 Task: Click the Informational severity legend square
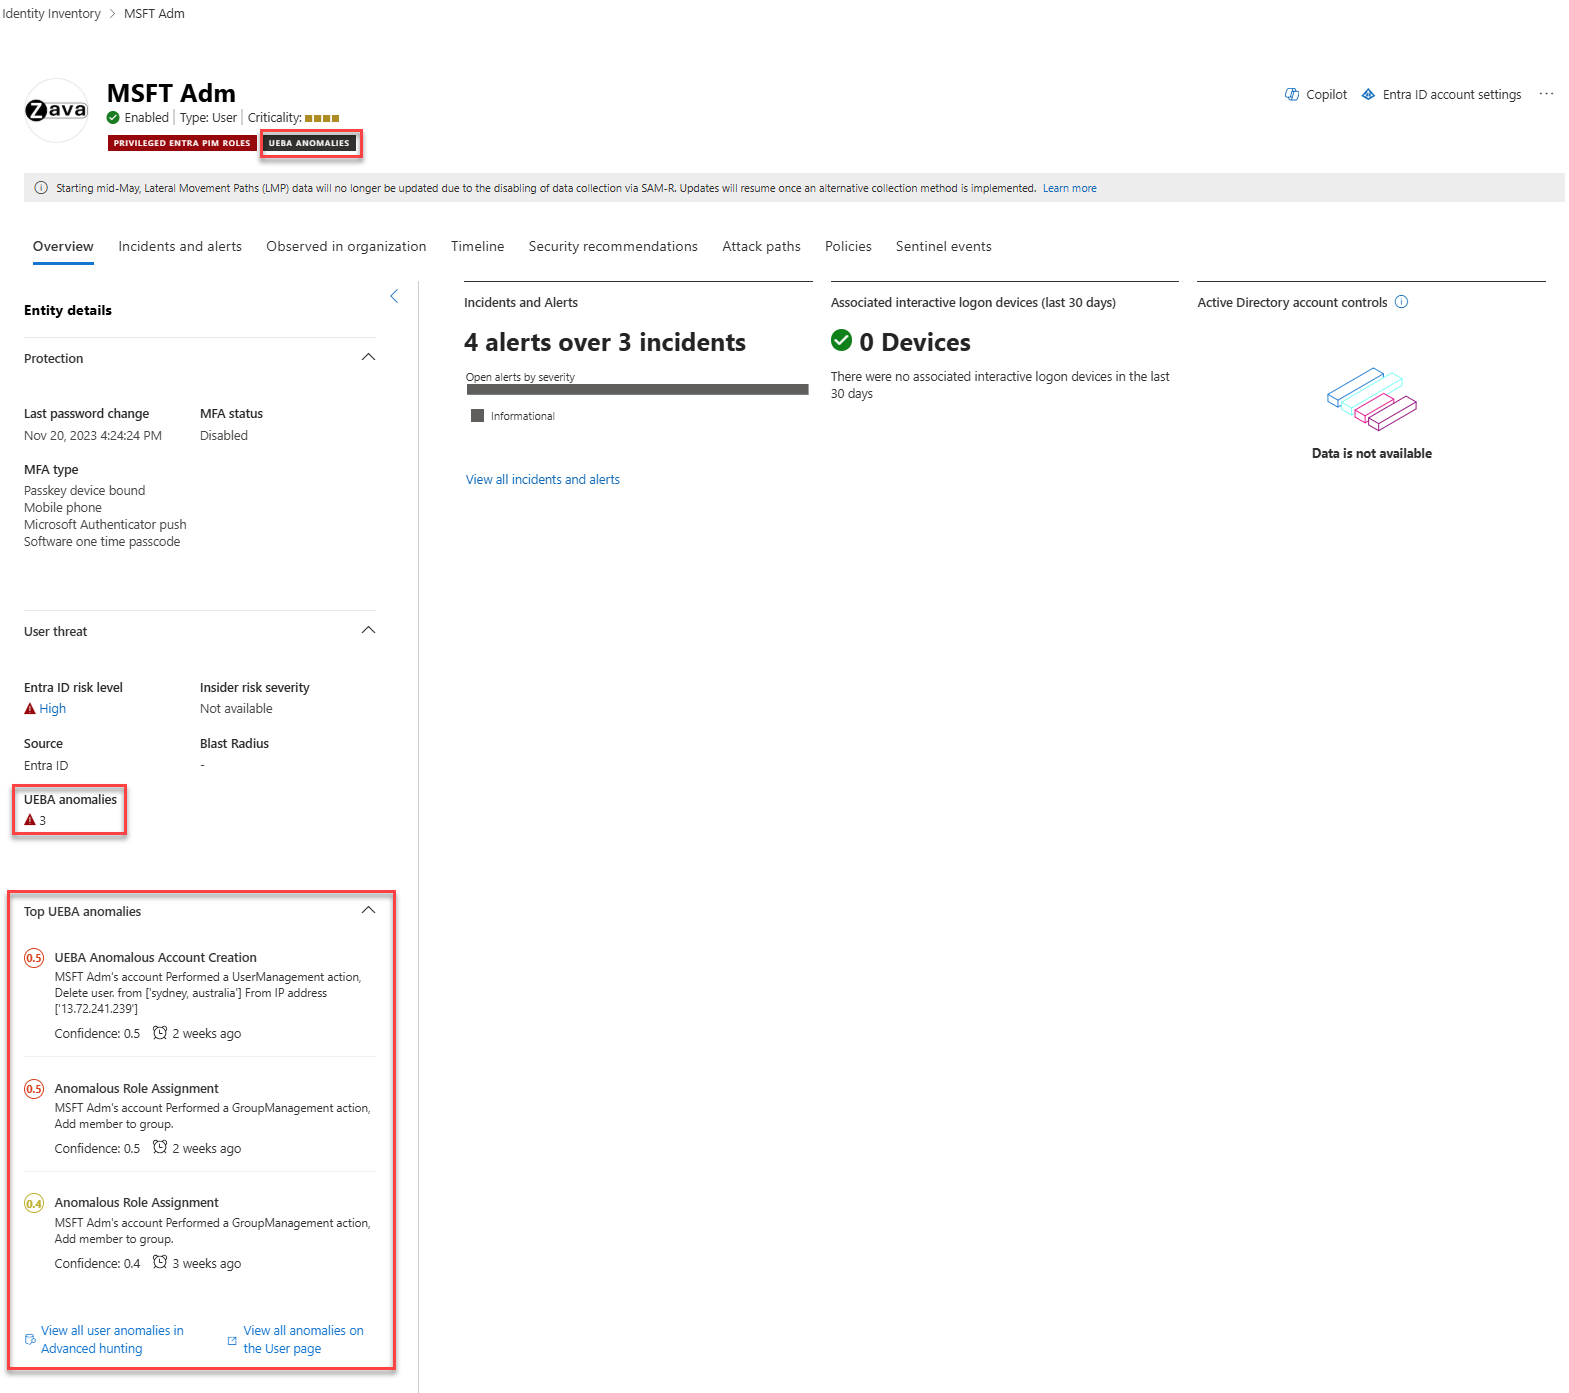click(477, 416)
